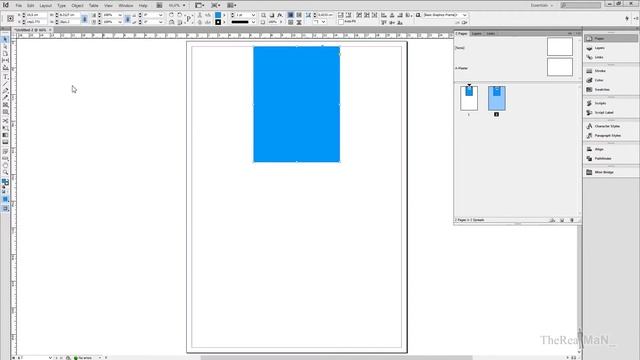Open the Mini Bridge panel from the dock
Screen dimensions: 640x360
click(611, 172)
